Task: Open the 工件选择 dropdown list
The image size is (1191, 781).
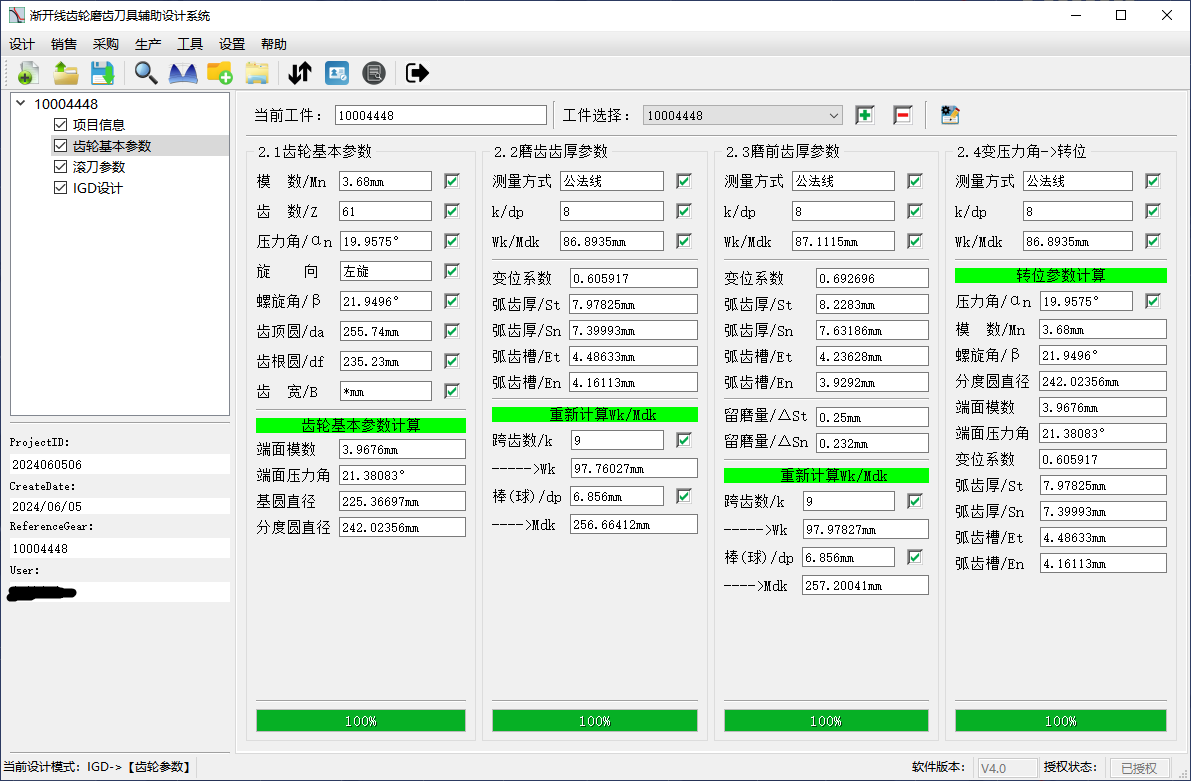Action: coord(742,115)
